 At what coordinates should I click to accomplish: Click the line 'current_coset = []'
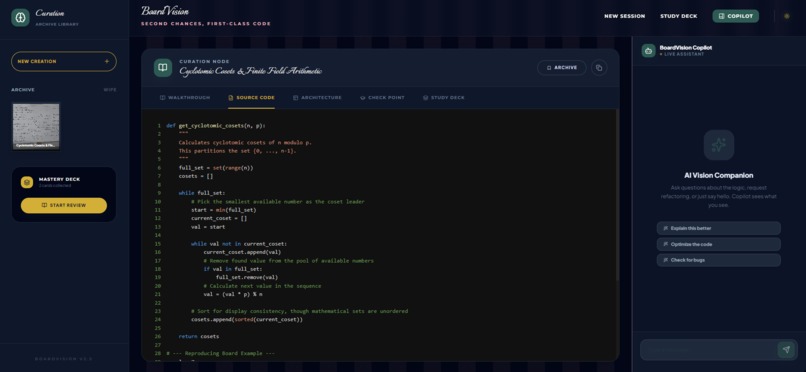coord(219,218)
